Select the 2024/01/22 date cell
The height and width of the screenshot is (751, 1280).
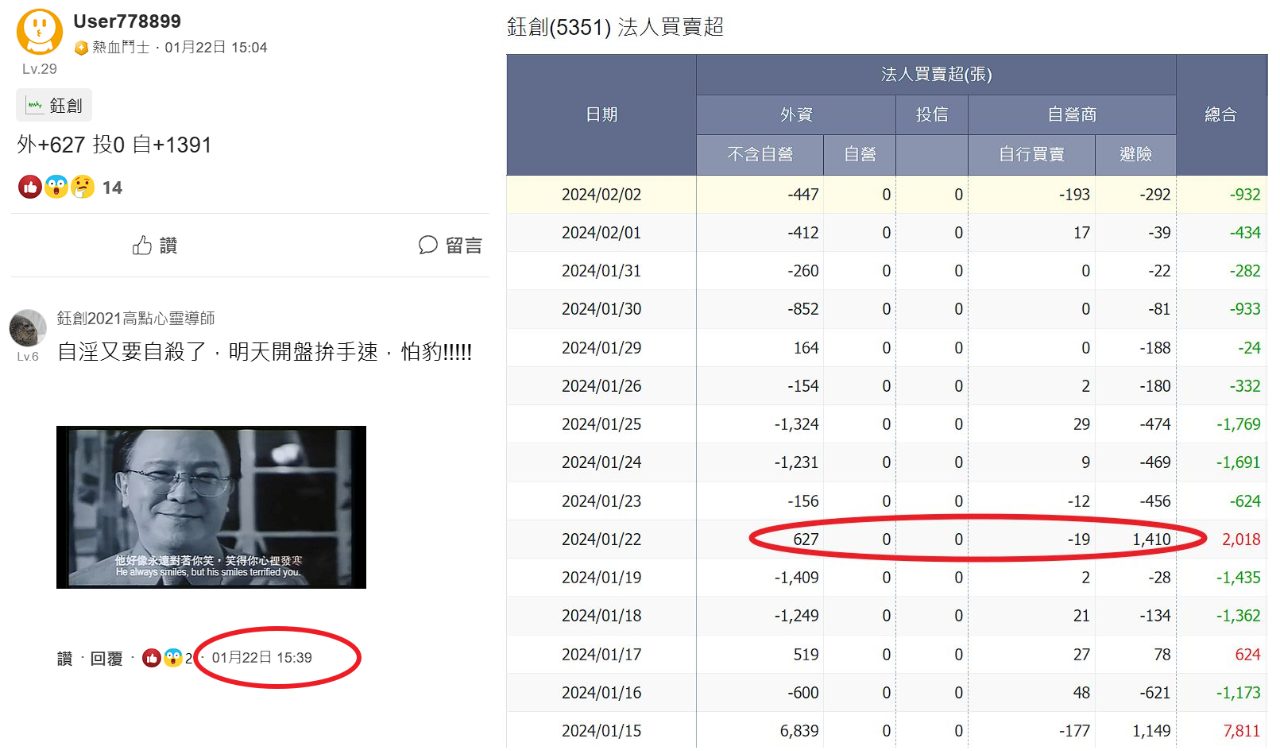coord(601,539)
